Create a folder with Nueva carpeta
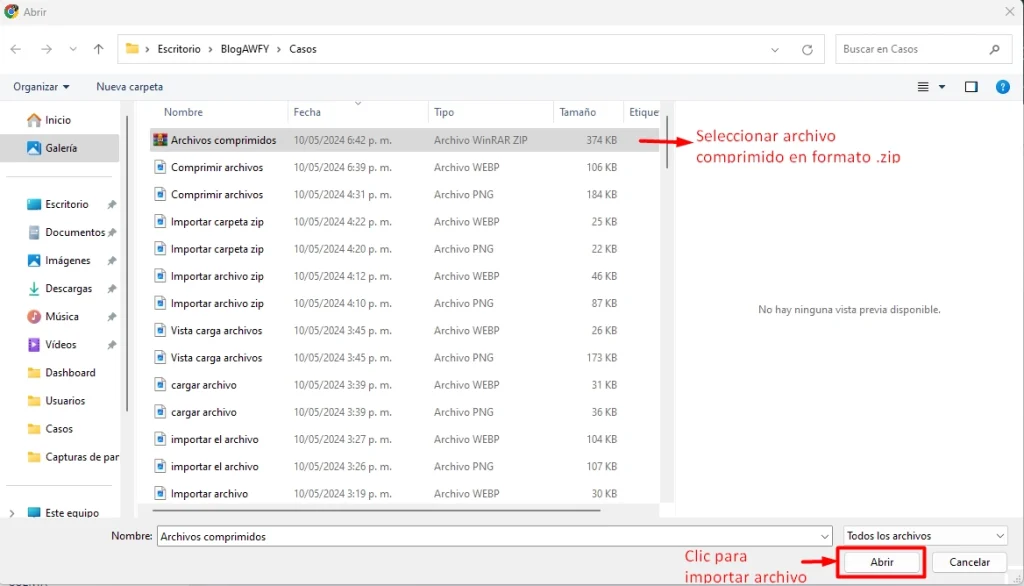1024x586 pixels. tap(129, 87)
